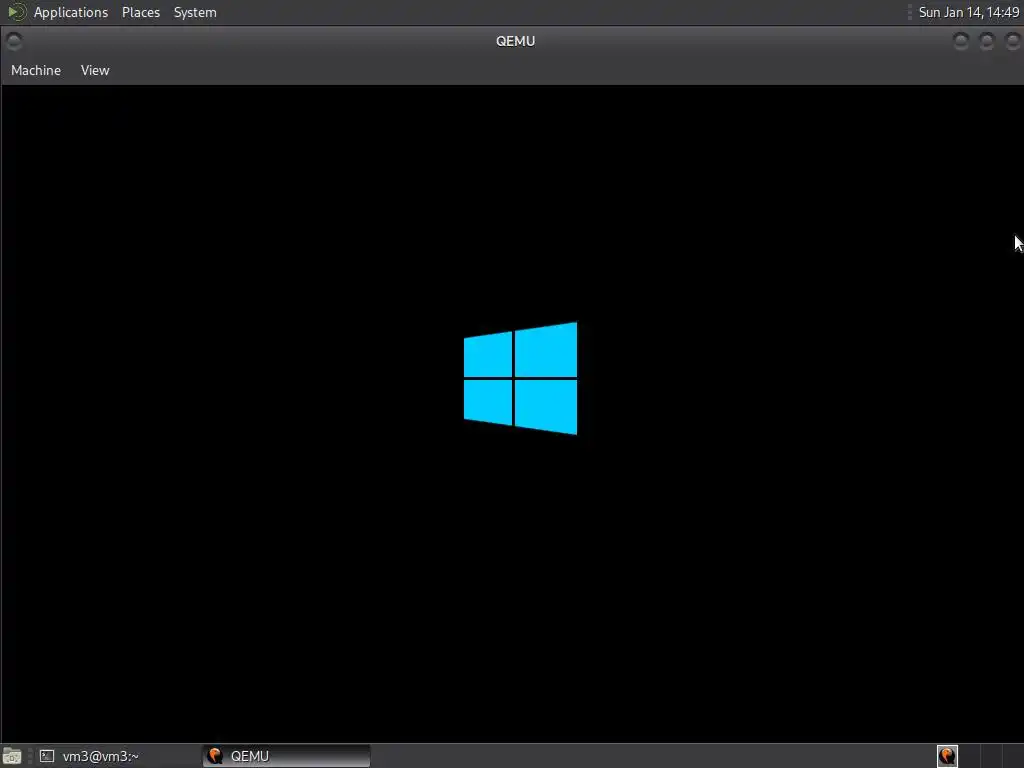Image resolution: width=1024 pixels, height=768 pixels.
Task: Click the show desktop icon in bottom panel
Action: 12,756
